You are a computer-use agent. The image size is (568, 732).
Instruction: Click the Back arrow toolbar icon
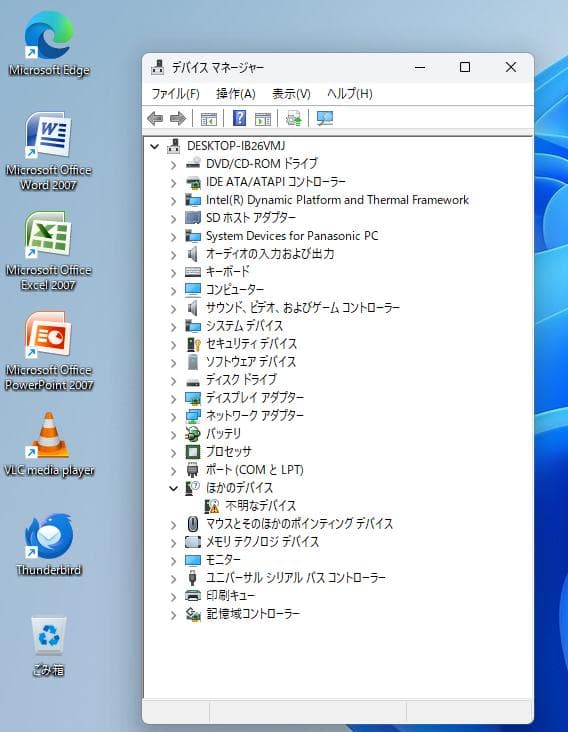155,119
